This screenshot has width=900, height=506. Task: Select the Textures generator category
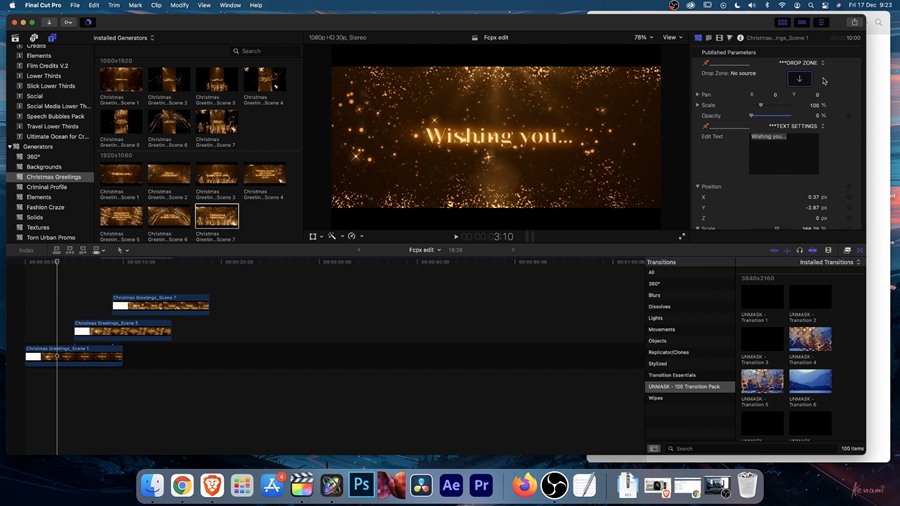(50, 228)
